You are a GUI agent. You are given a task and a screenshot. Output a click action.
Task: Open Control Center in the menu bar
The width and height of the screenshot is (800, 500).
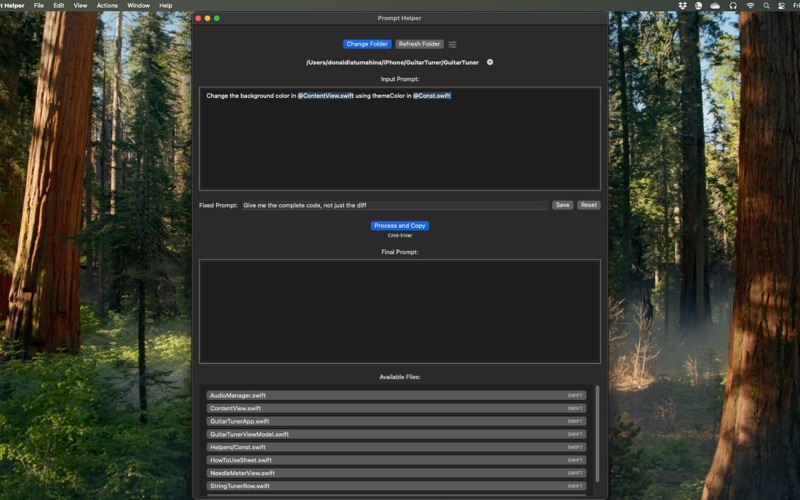point(781,6)
